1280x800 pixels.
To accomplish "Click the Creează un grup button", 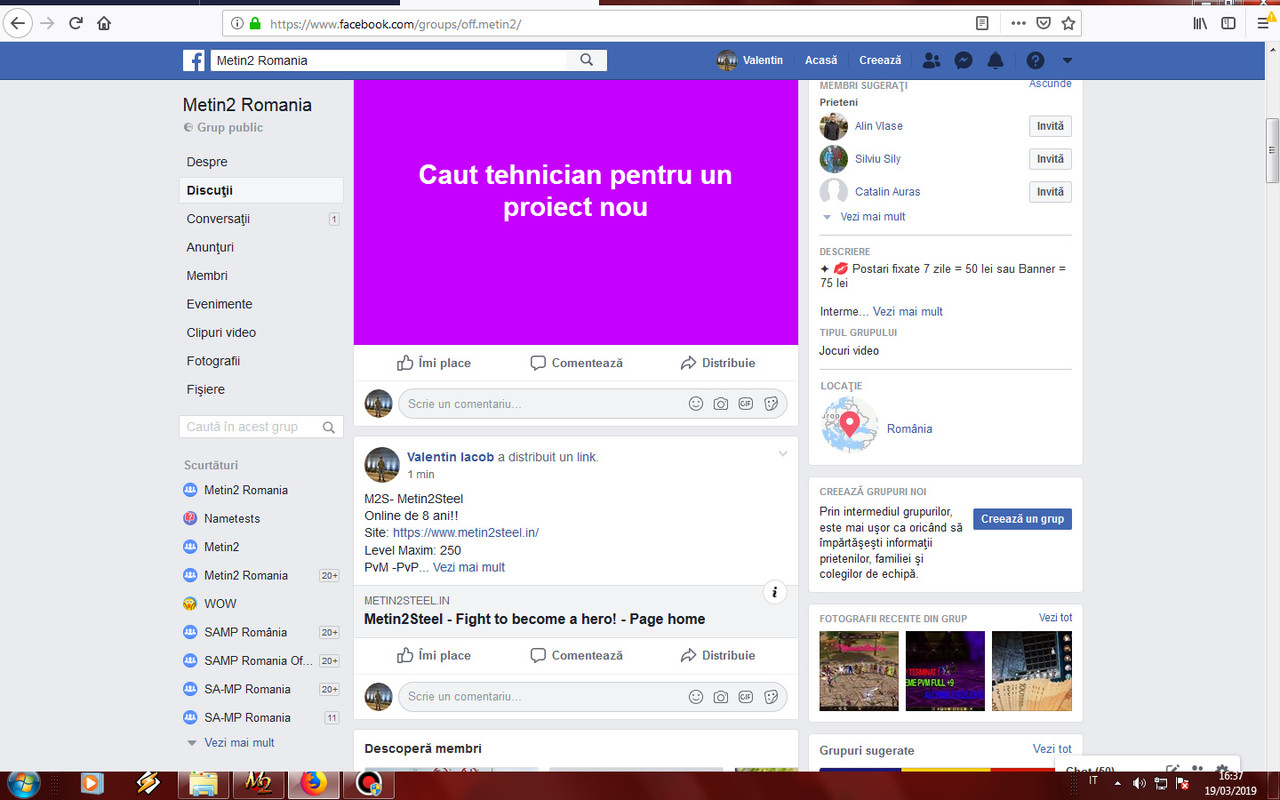I will pos(1022,519).
